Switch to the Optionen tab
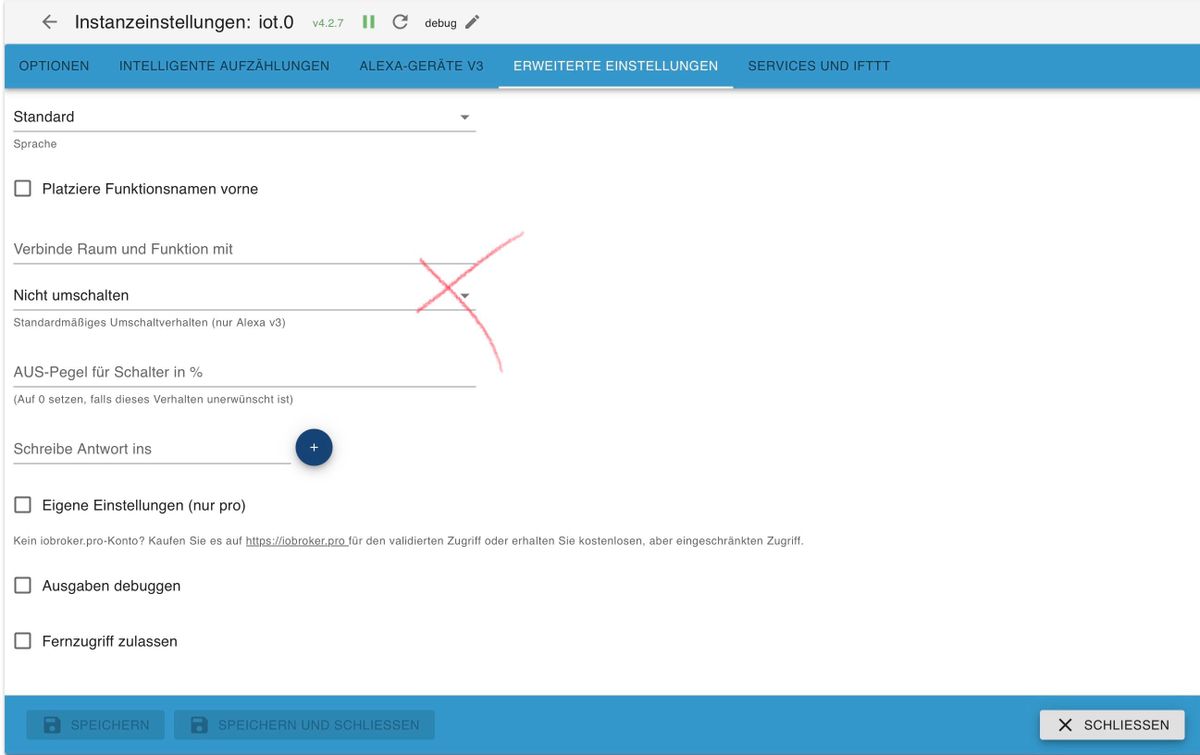This screenshot has height=755, width=1200. (54, 66)
